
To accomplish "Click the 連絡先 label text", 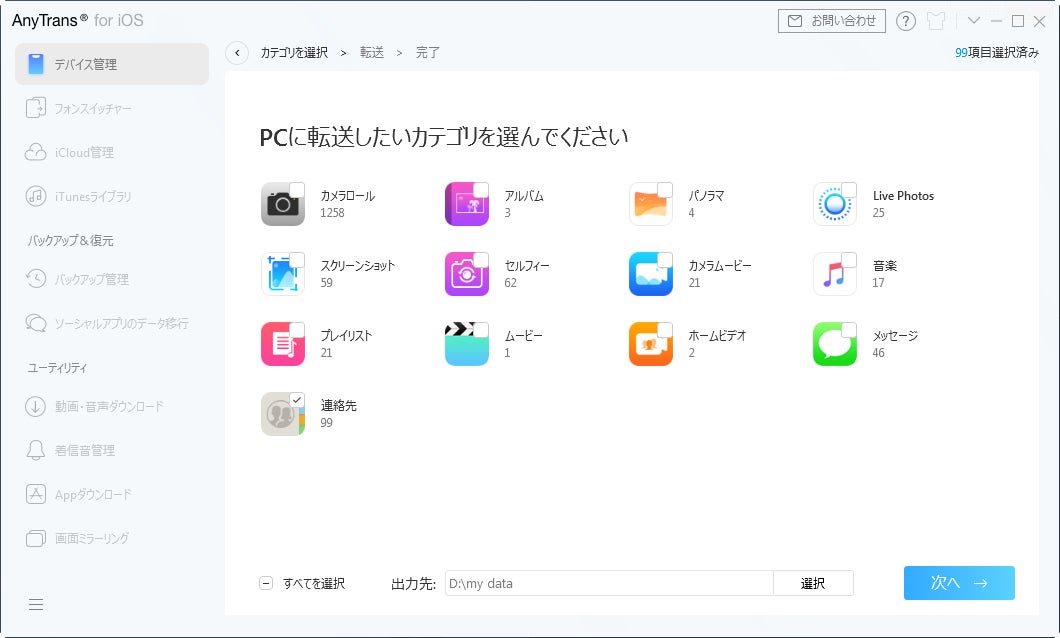I will 338,406.
